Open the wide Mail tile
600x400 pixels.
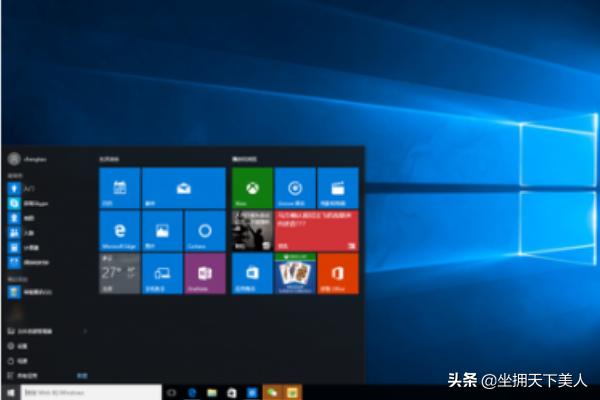coord(184,188)
